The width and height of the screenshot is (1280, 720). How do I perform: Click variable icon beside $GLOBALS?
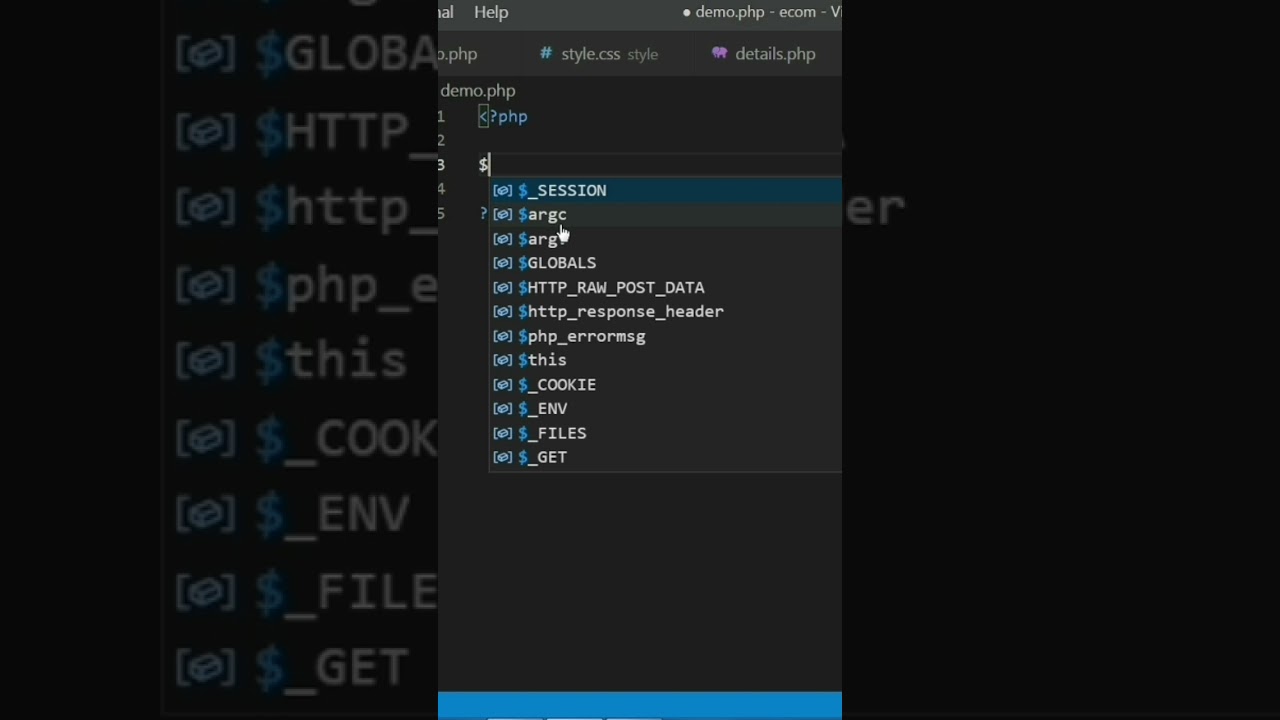pos(502,263)
